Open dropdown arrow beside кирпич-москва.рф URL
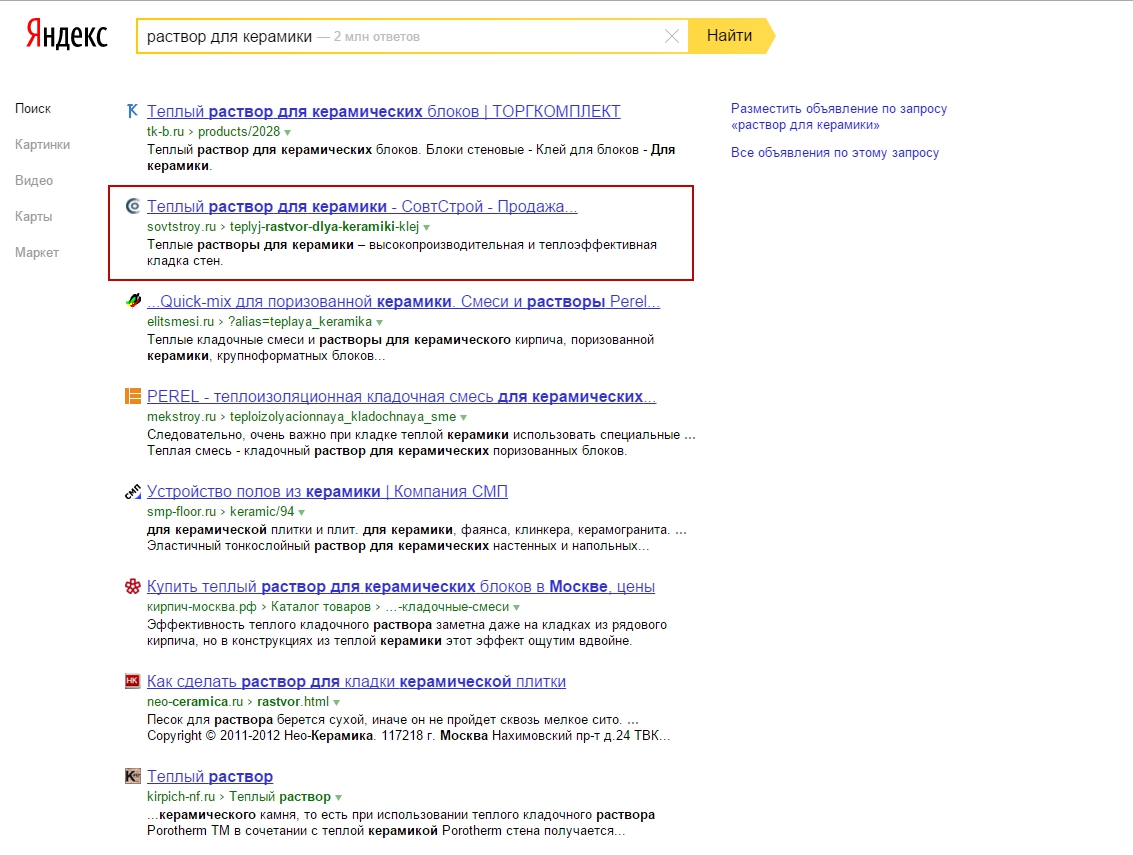 pyautogui.click(x=516, y=608)
